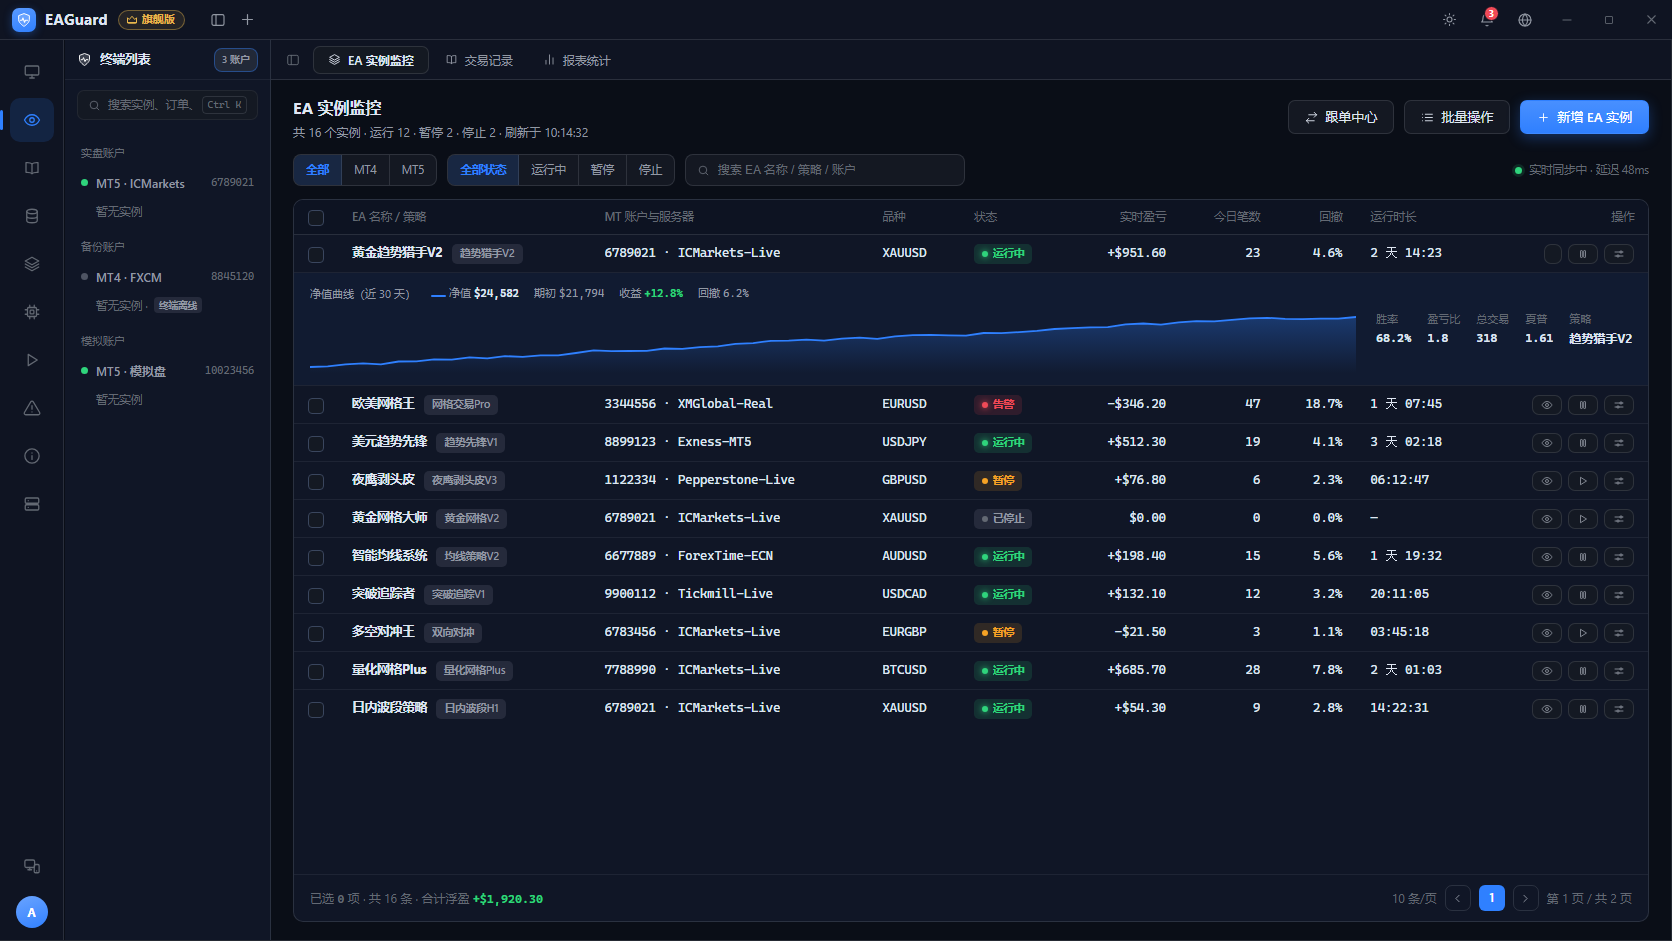Open the database icon in left sidebar
1672x941 pixels.
(x=32, y=216)
